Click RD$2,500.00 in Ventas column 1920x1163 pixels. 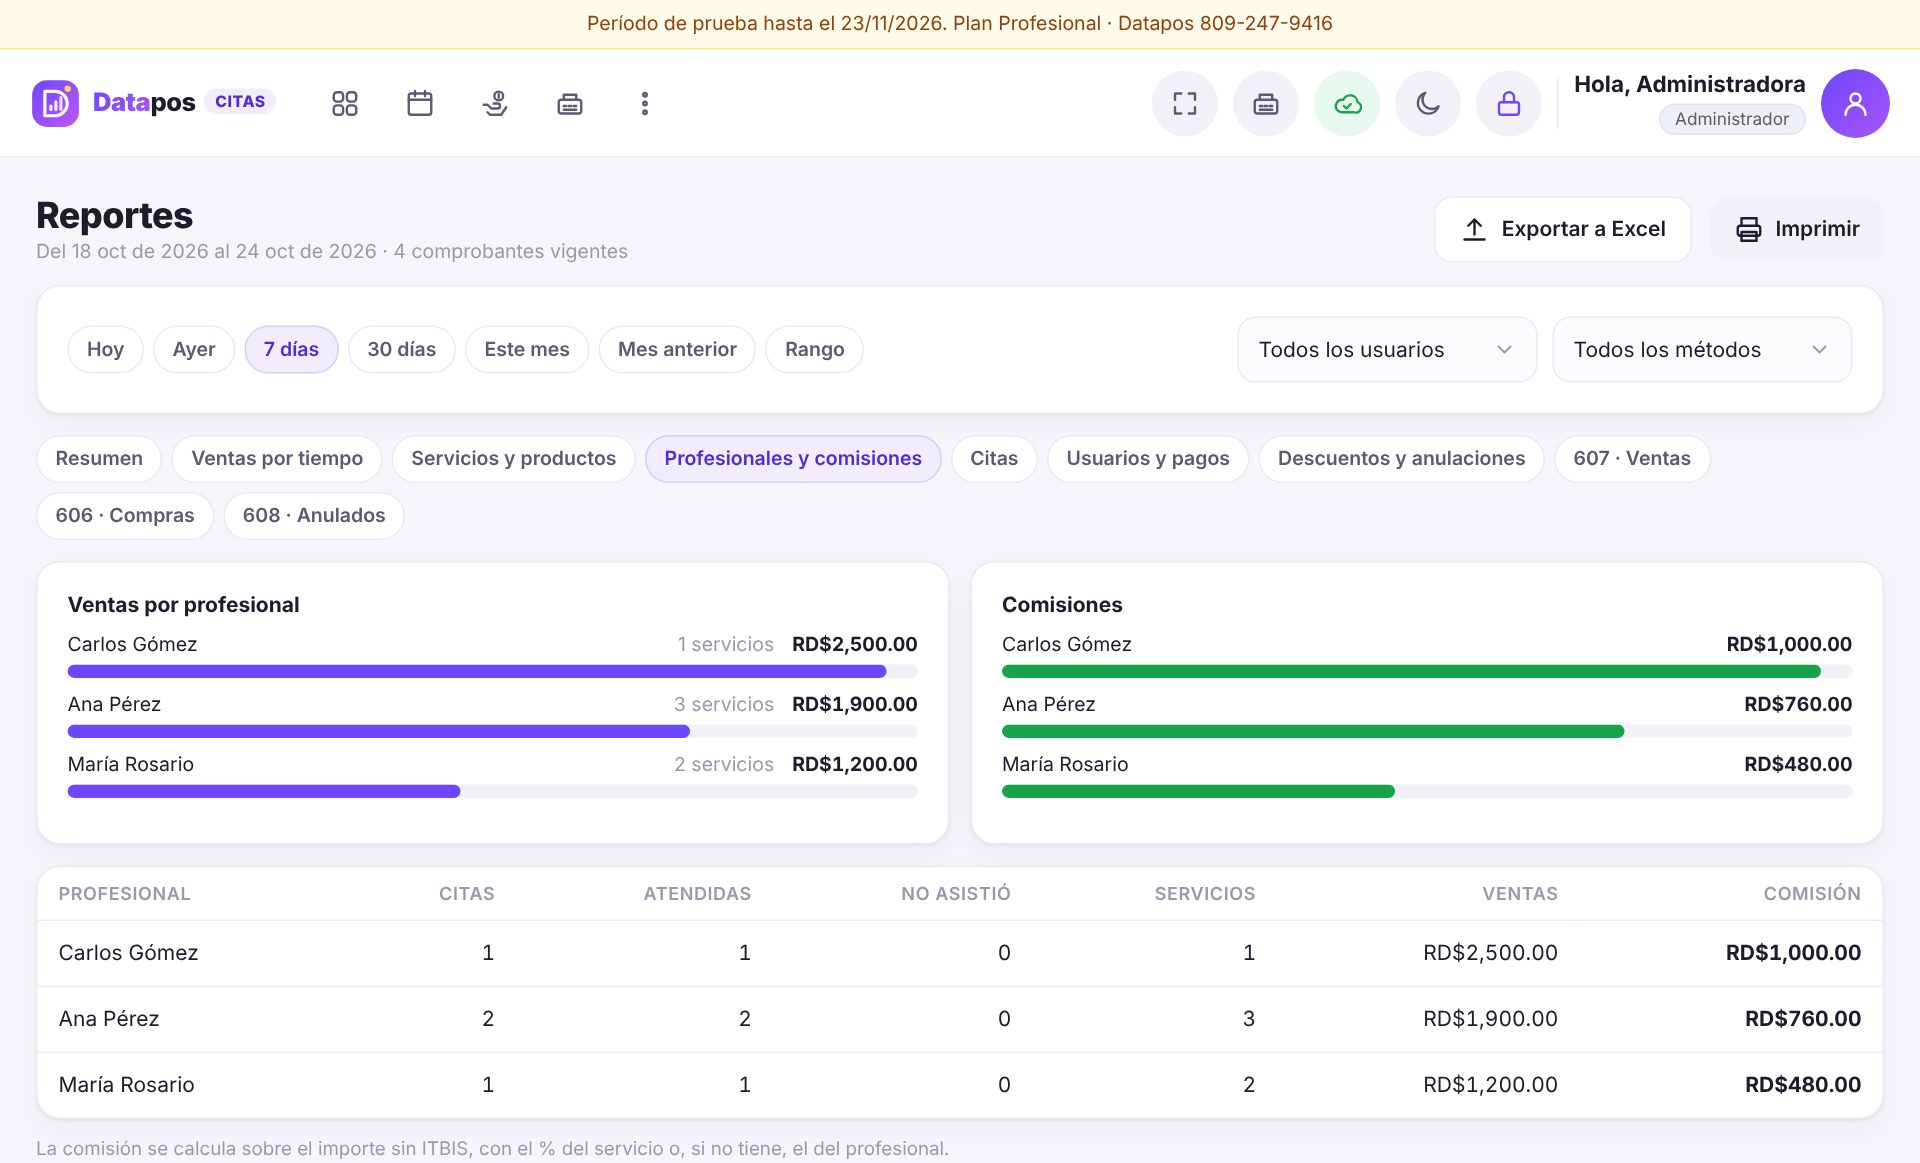1490,953
